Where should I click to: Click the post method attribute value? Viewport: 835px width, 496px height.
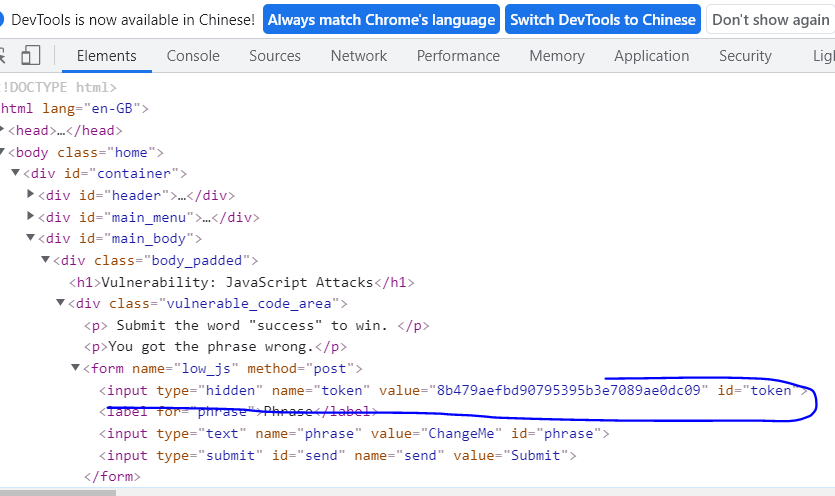click(330, 369)
